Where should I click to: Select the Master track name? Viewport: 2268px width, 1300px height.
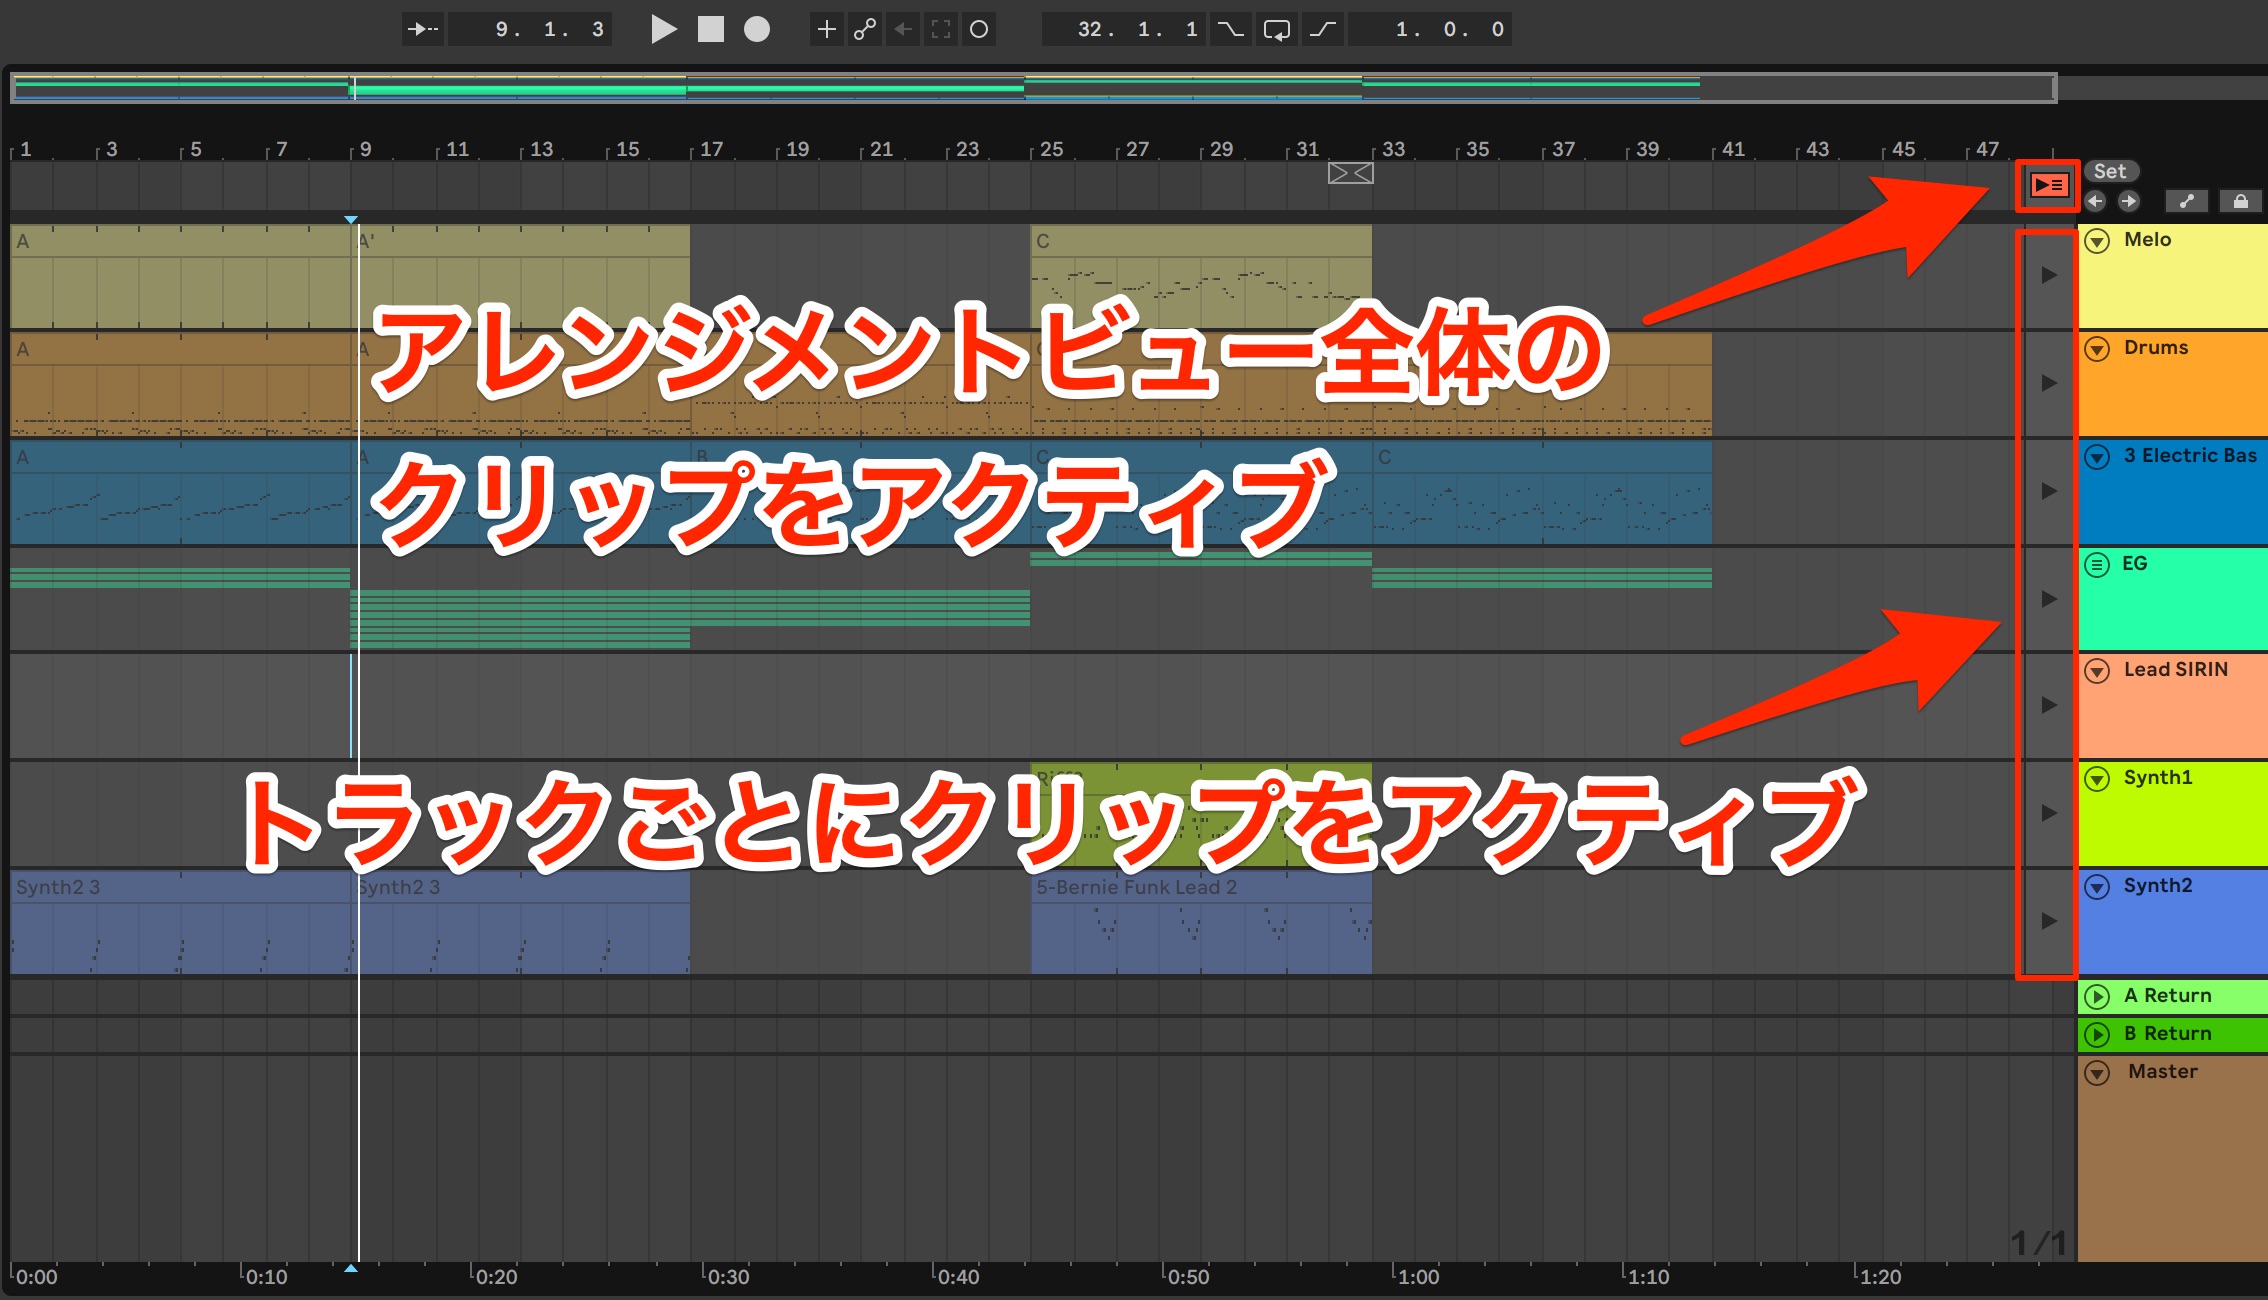click(2163, 1072)
